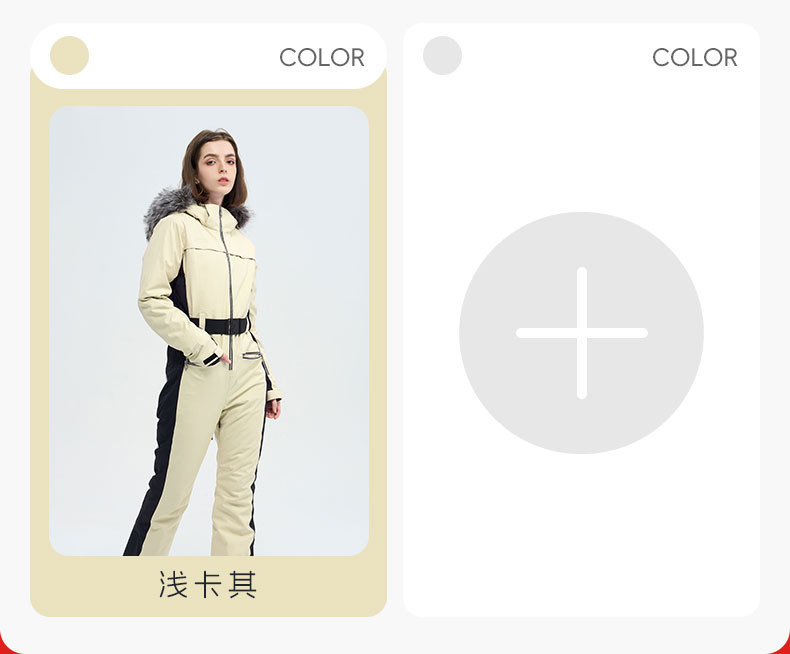Viewport: 790px width, 654px height.
Task: Open the khaki ski suit product photo
Action: [209, 331]
